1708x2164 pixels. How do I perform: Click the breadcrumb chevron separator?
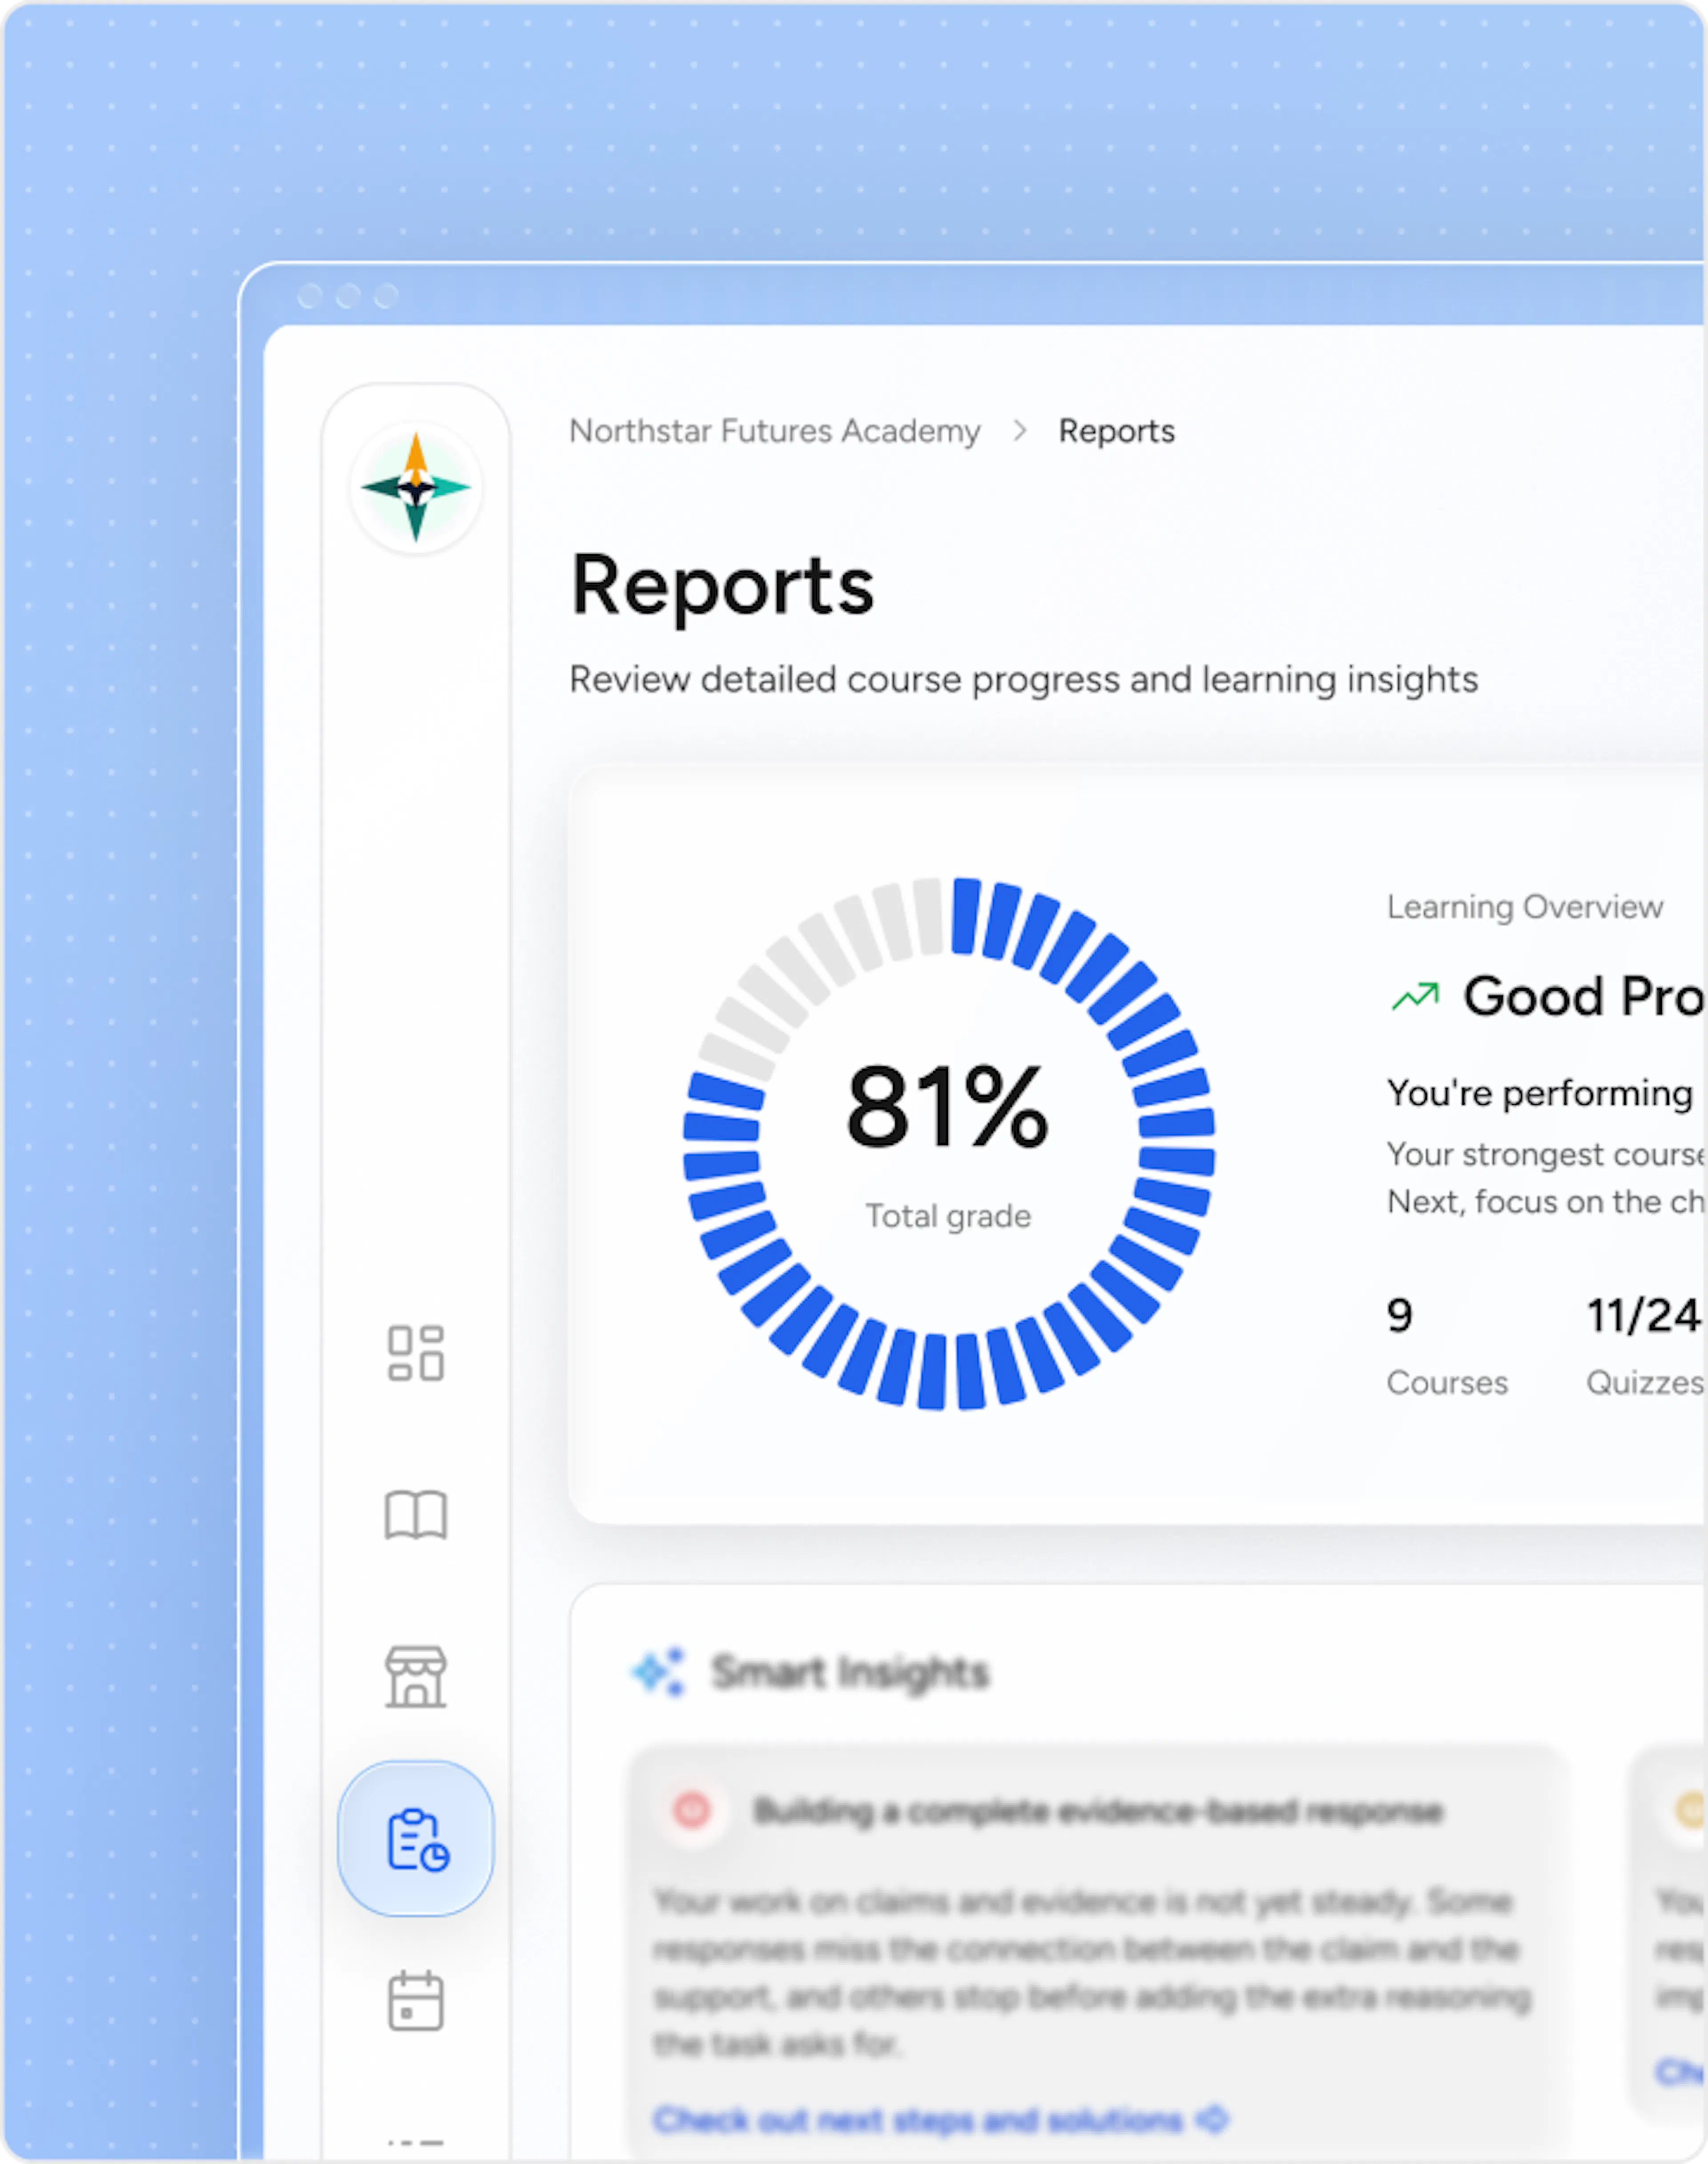click(x=1020, y=431)
